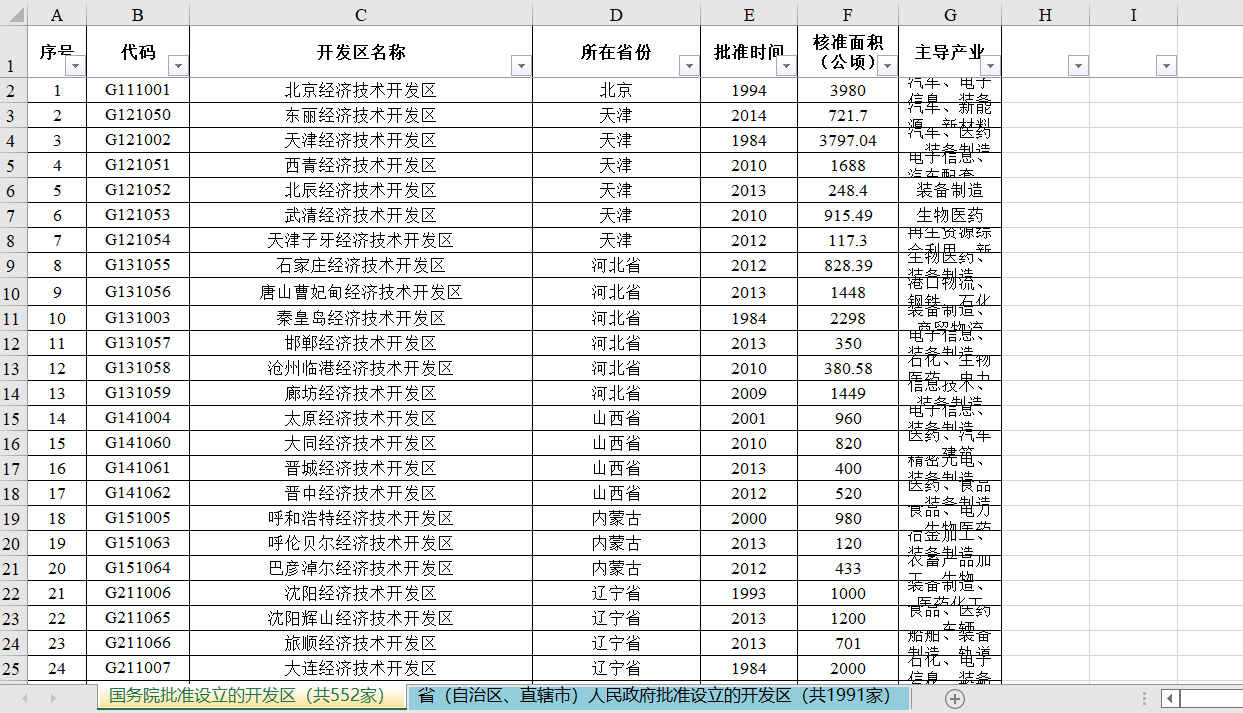The width and height of the screenshot is (1243, 713).
Task: Click horizontal scrollbar left arrow
Action: point(1170,698)
